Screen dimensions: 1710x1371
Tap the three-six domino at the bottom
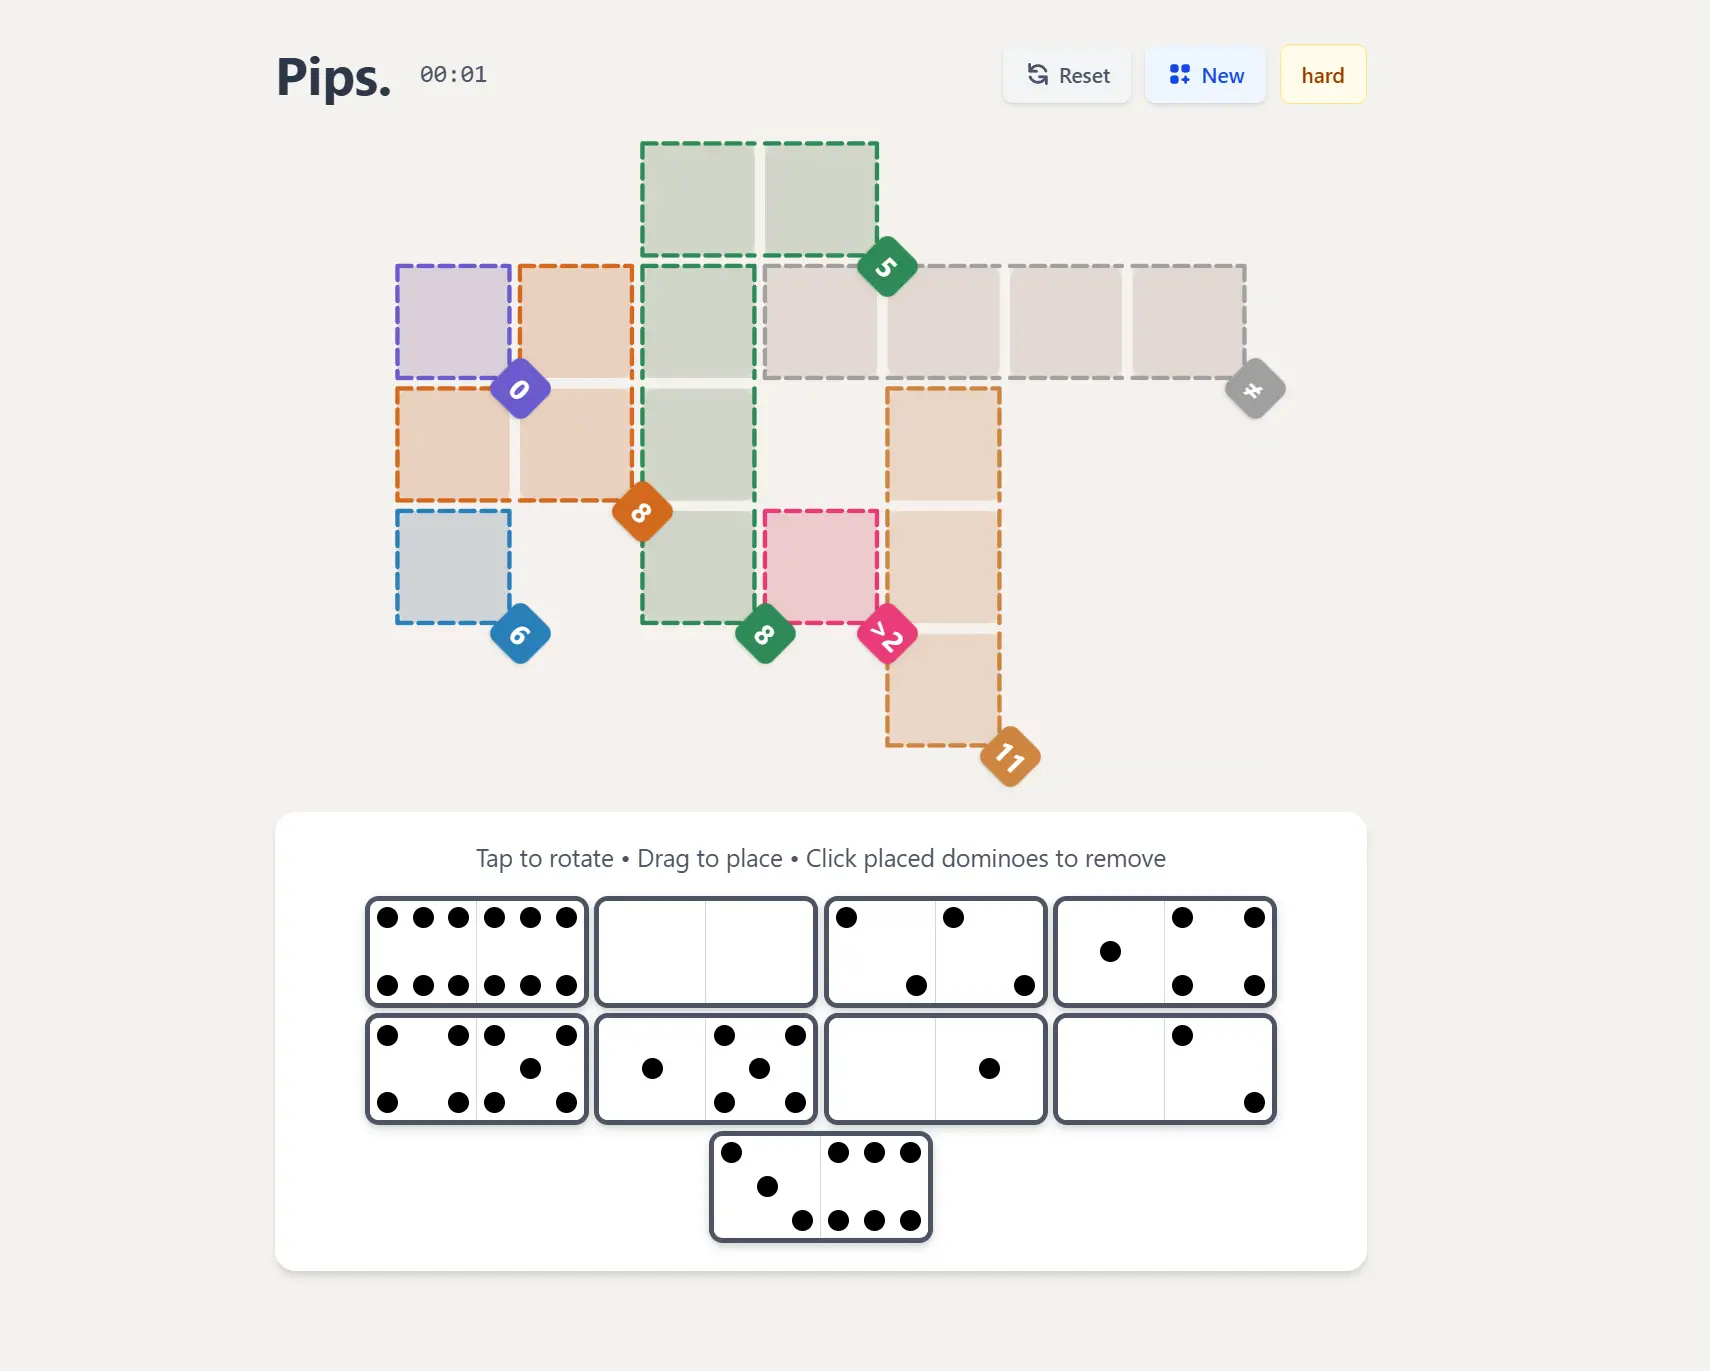click(x=822, y=1187)
